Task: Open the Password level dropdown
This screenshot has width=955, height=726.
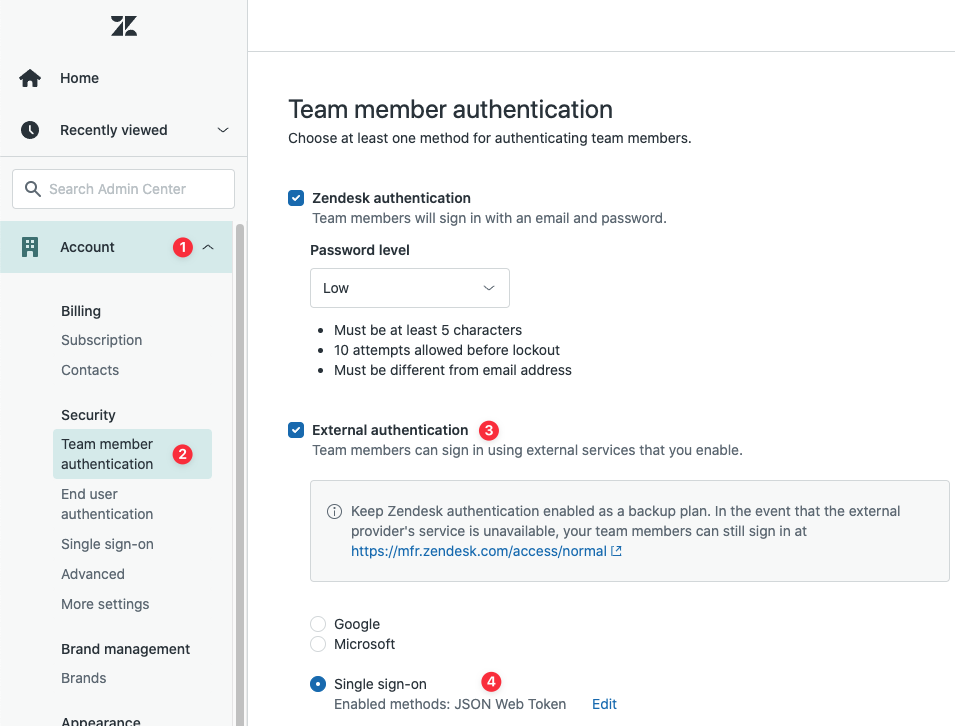Action: 409,288
